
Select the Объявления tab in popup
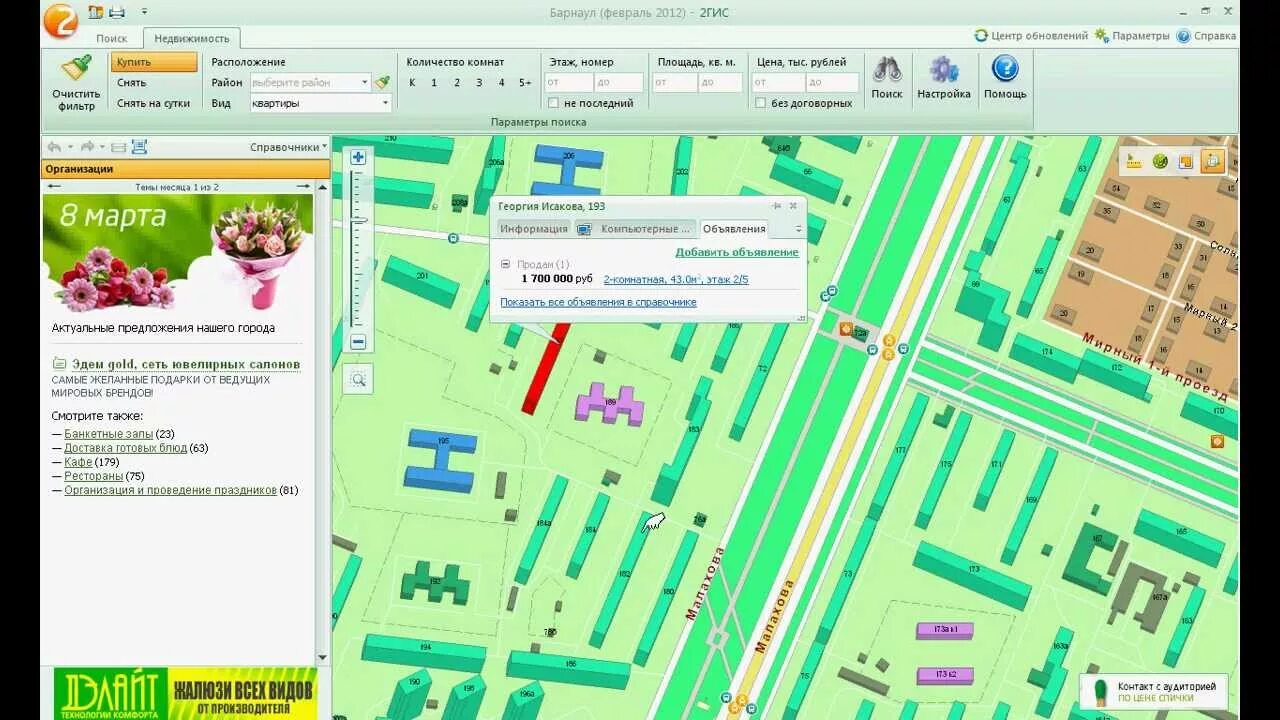point(734,229)
